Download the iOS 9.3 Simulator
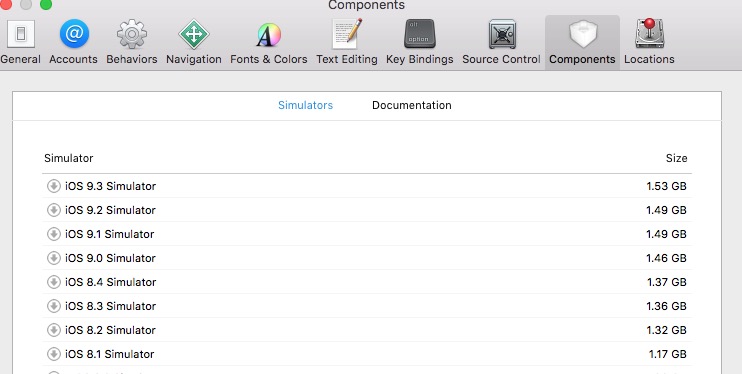Screen dimensions: 742x374 pos(53,186)
